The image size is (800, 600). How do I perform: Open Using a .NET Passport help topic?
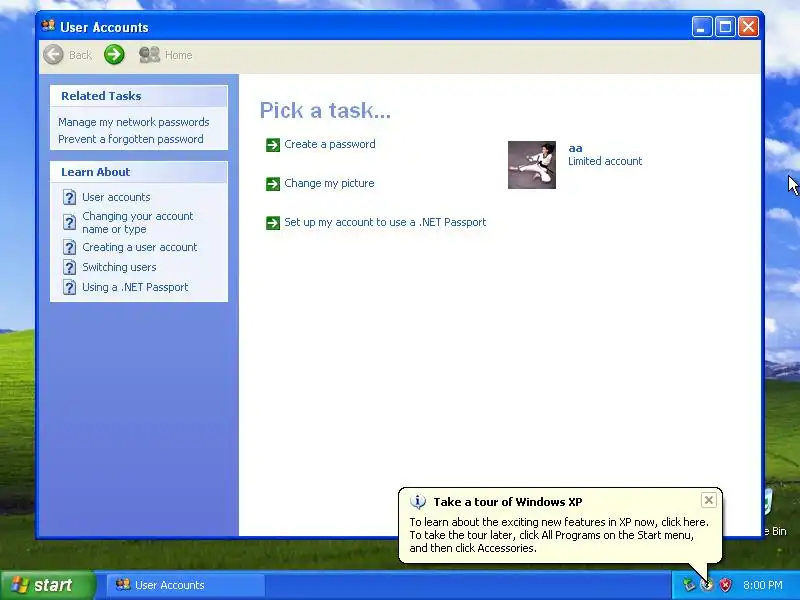click(x=135, y=287)
